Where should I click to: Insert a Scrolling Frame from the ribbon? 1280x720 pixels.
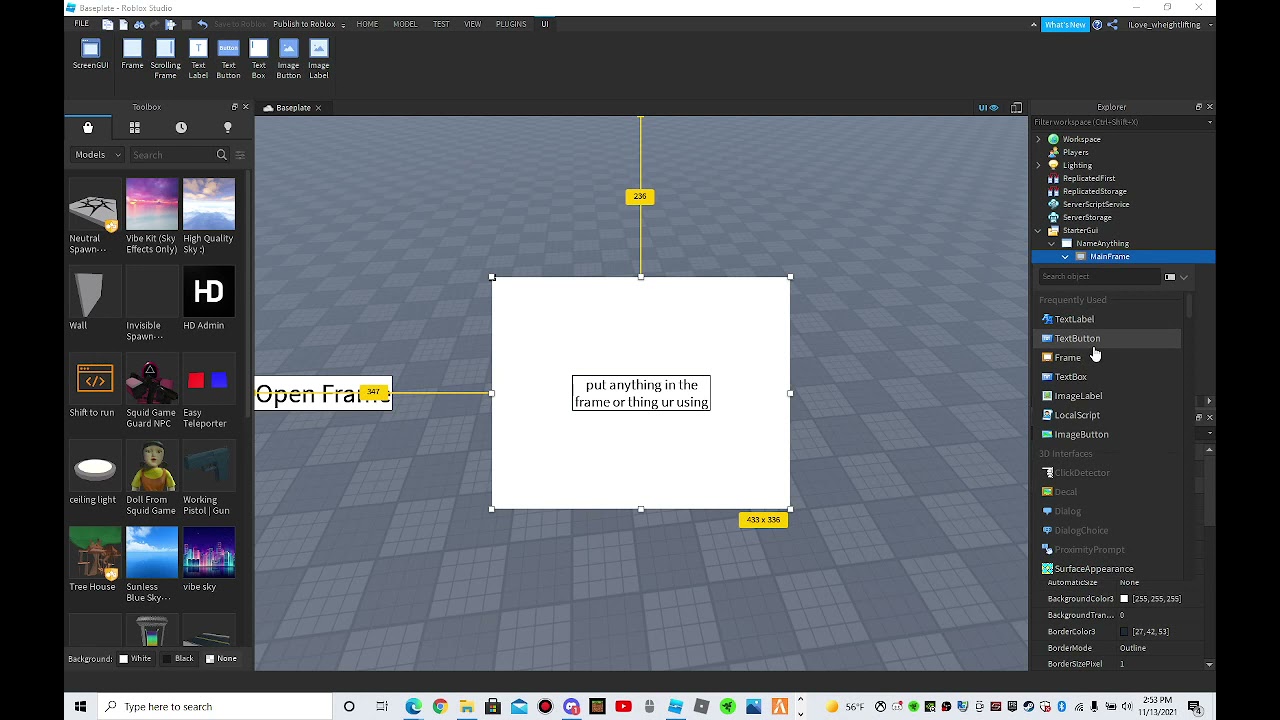coord(165,59)
